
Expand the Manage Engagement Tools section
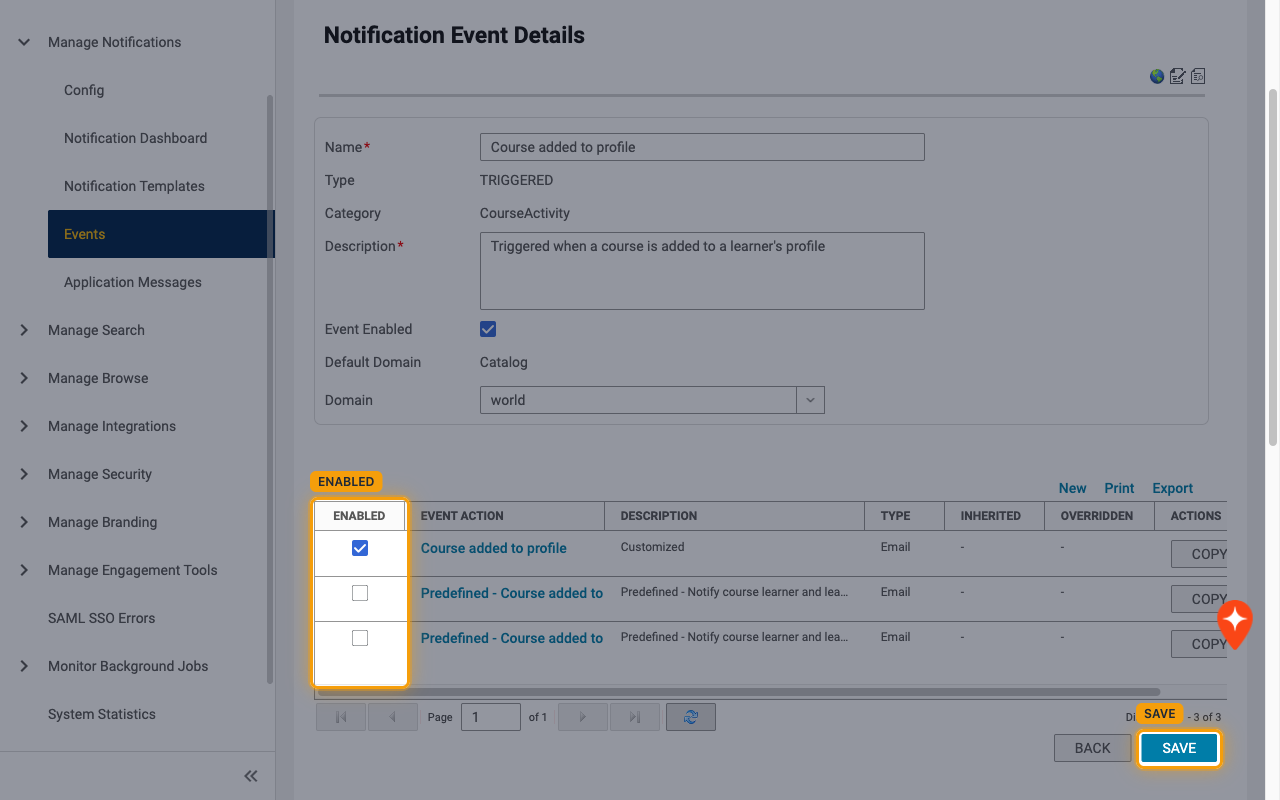pos(24,570)
